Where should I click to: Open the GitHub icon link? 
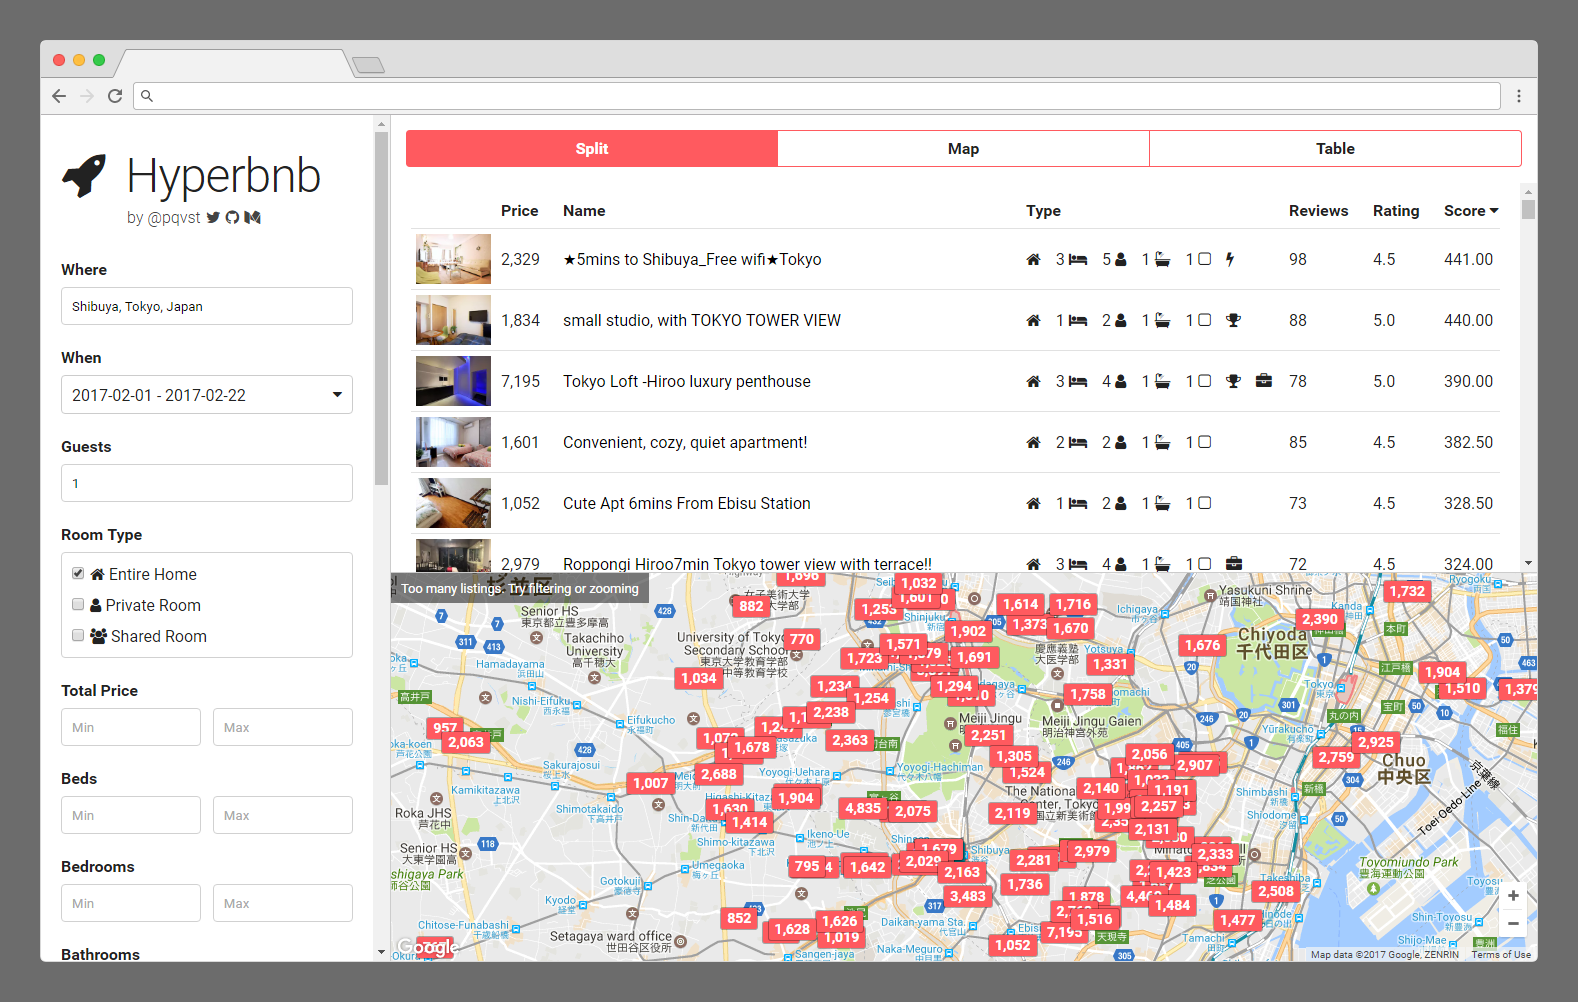(232, 217)
